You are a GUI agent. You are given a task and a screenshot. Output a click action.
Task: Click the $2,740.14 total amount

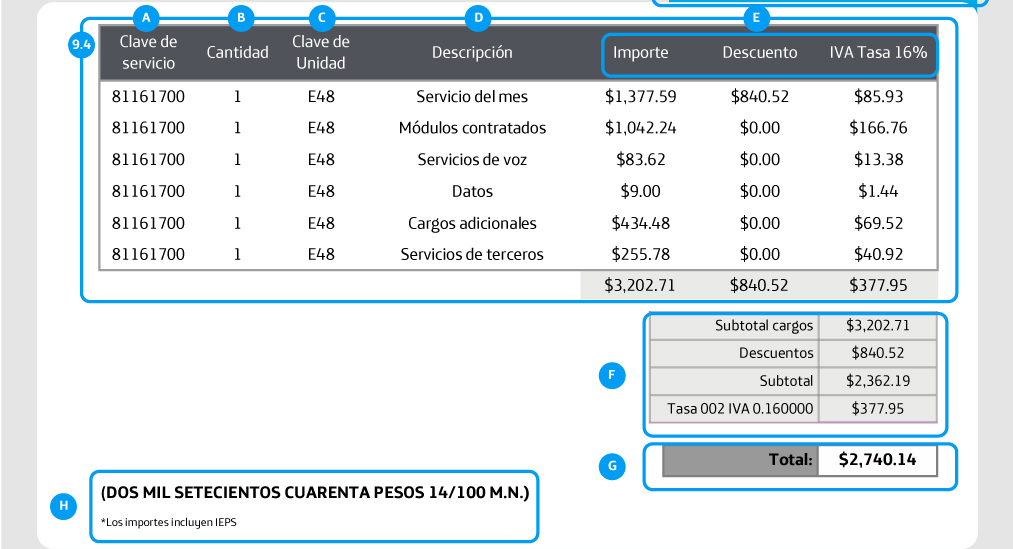click(x=876, y=460)
